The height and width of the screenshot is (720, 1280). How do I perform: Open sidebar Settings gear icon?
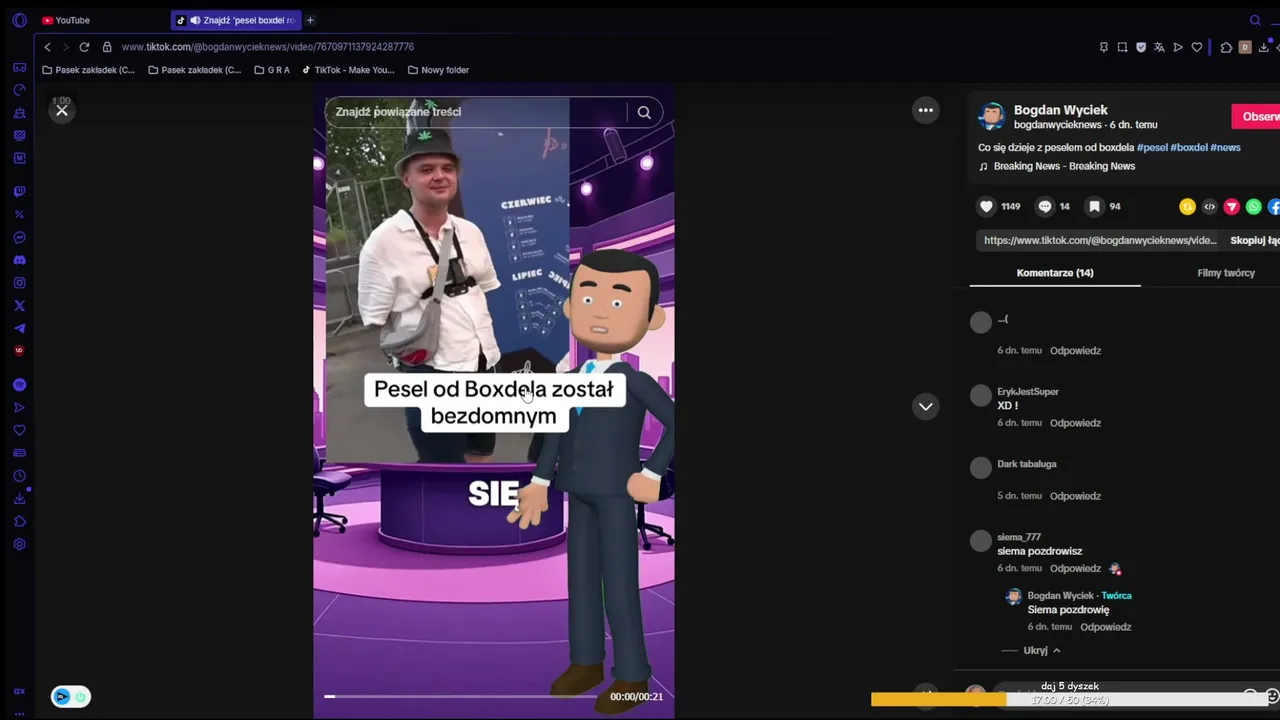(x=19, y=545)
